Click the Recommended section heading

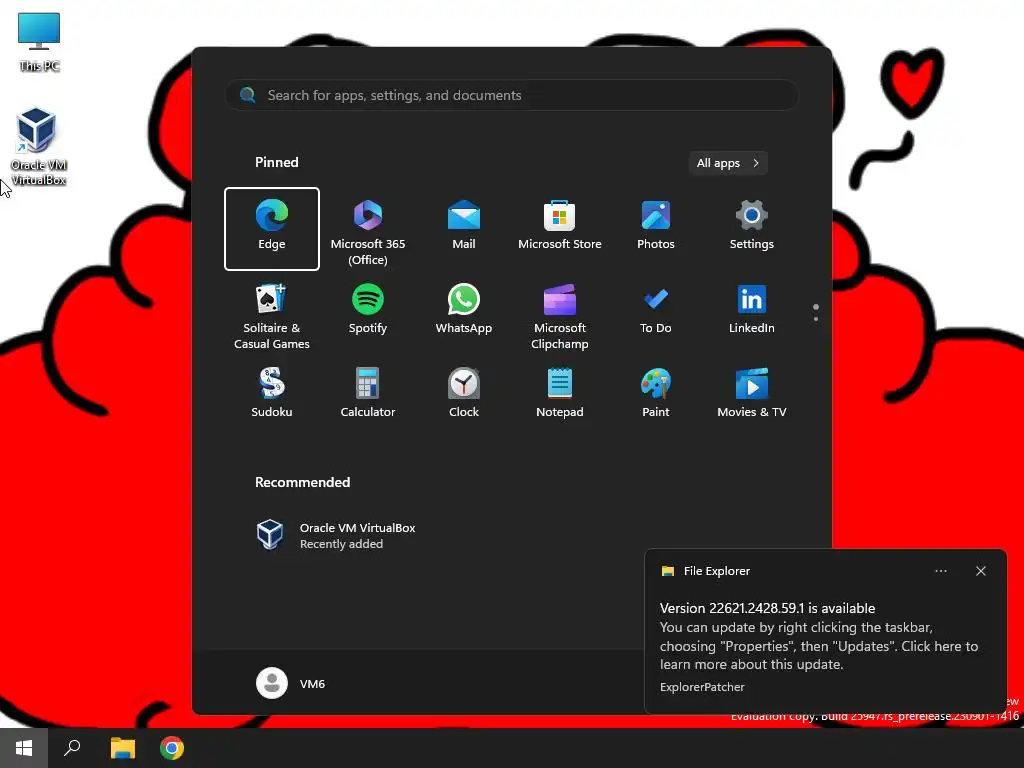coord(302,482)
